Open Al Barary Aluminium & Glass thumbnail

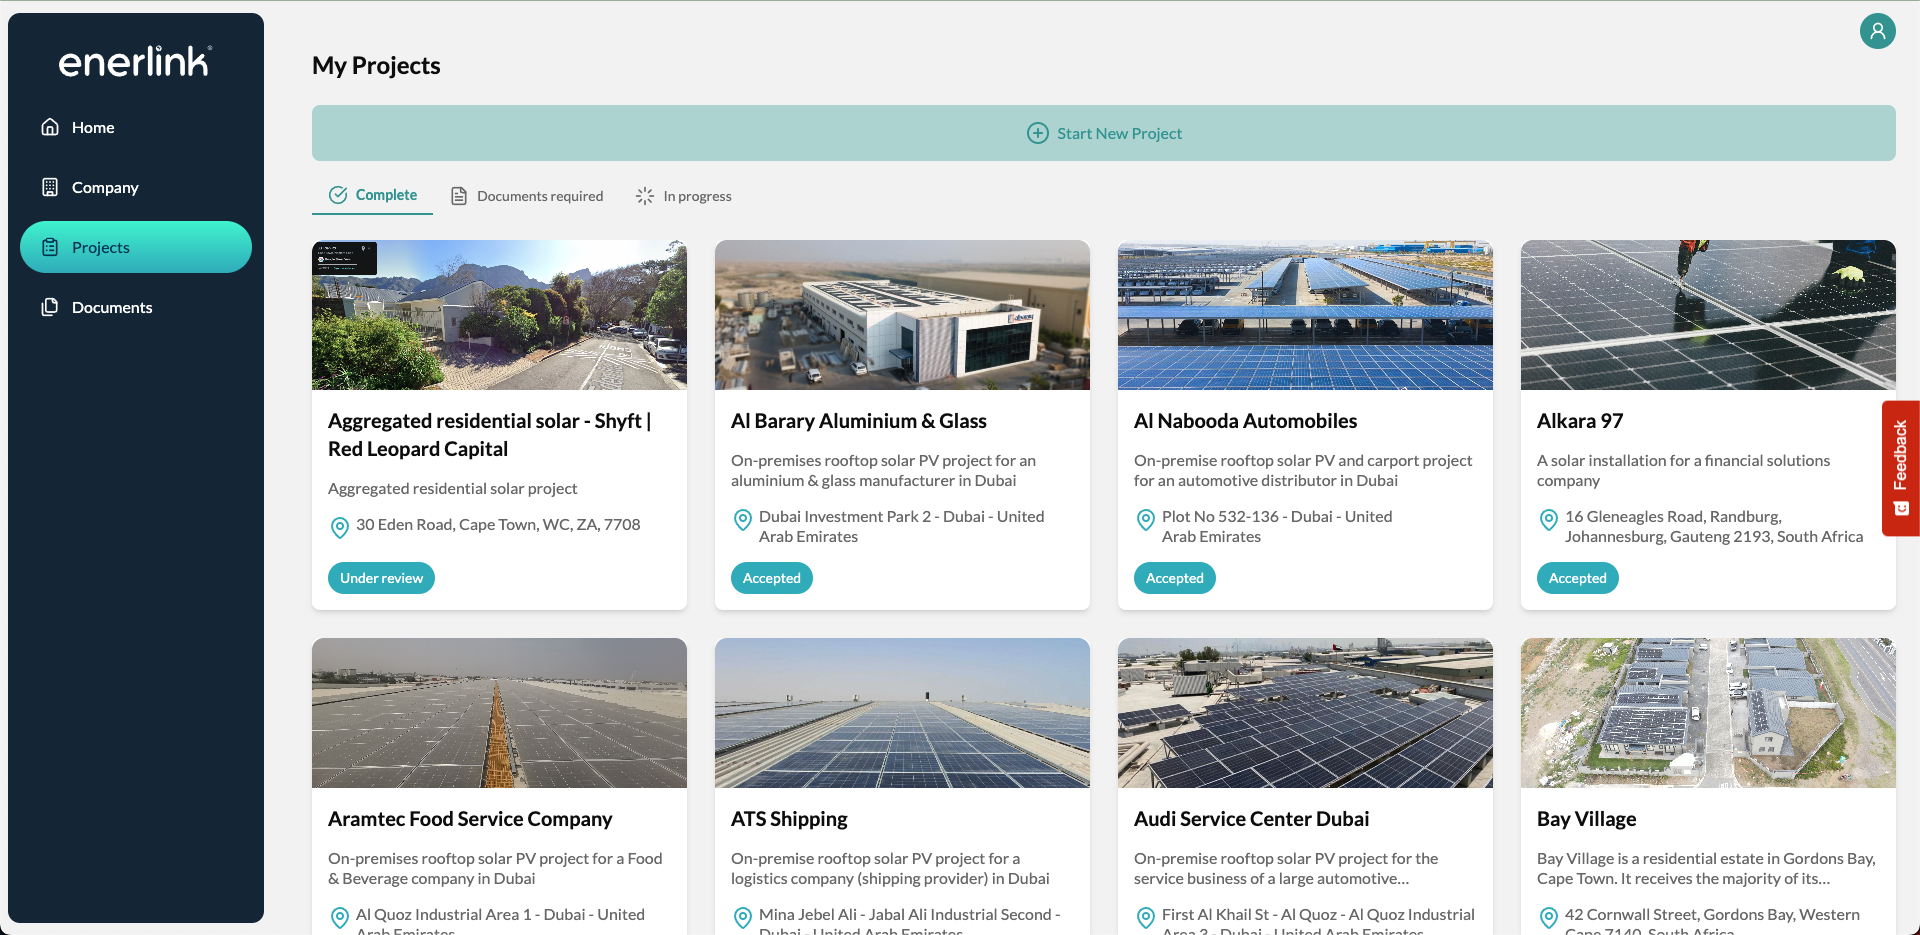(902, 315)
